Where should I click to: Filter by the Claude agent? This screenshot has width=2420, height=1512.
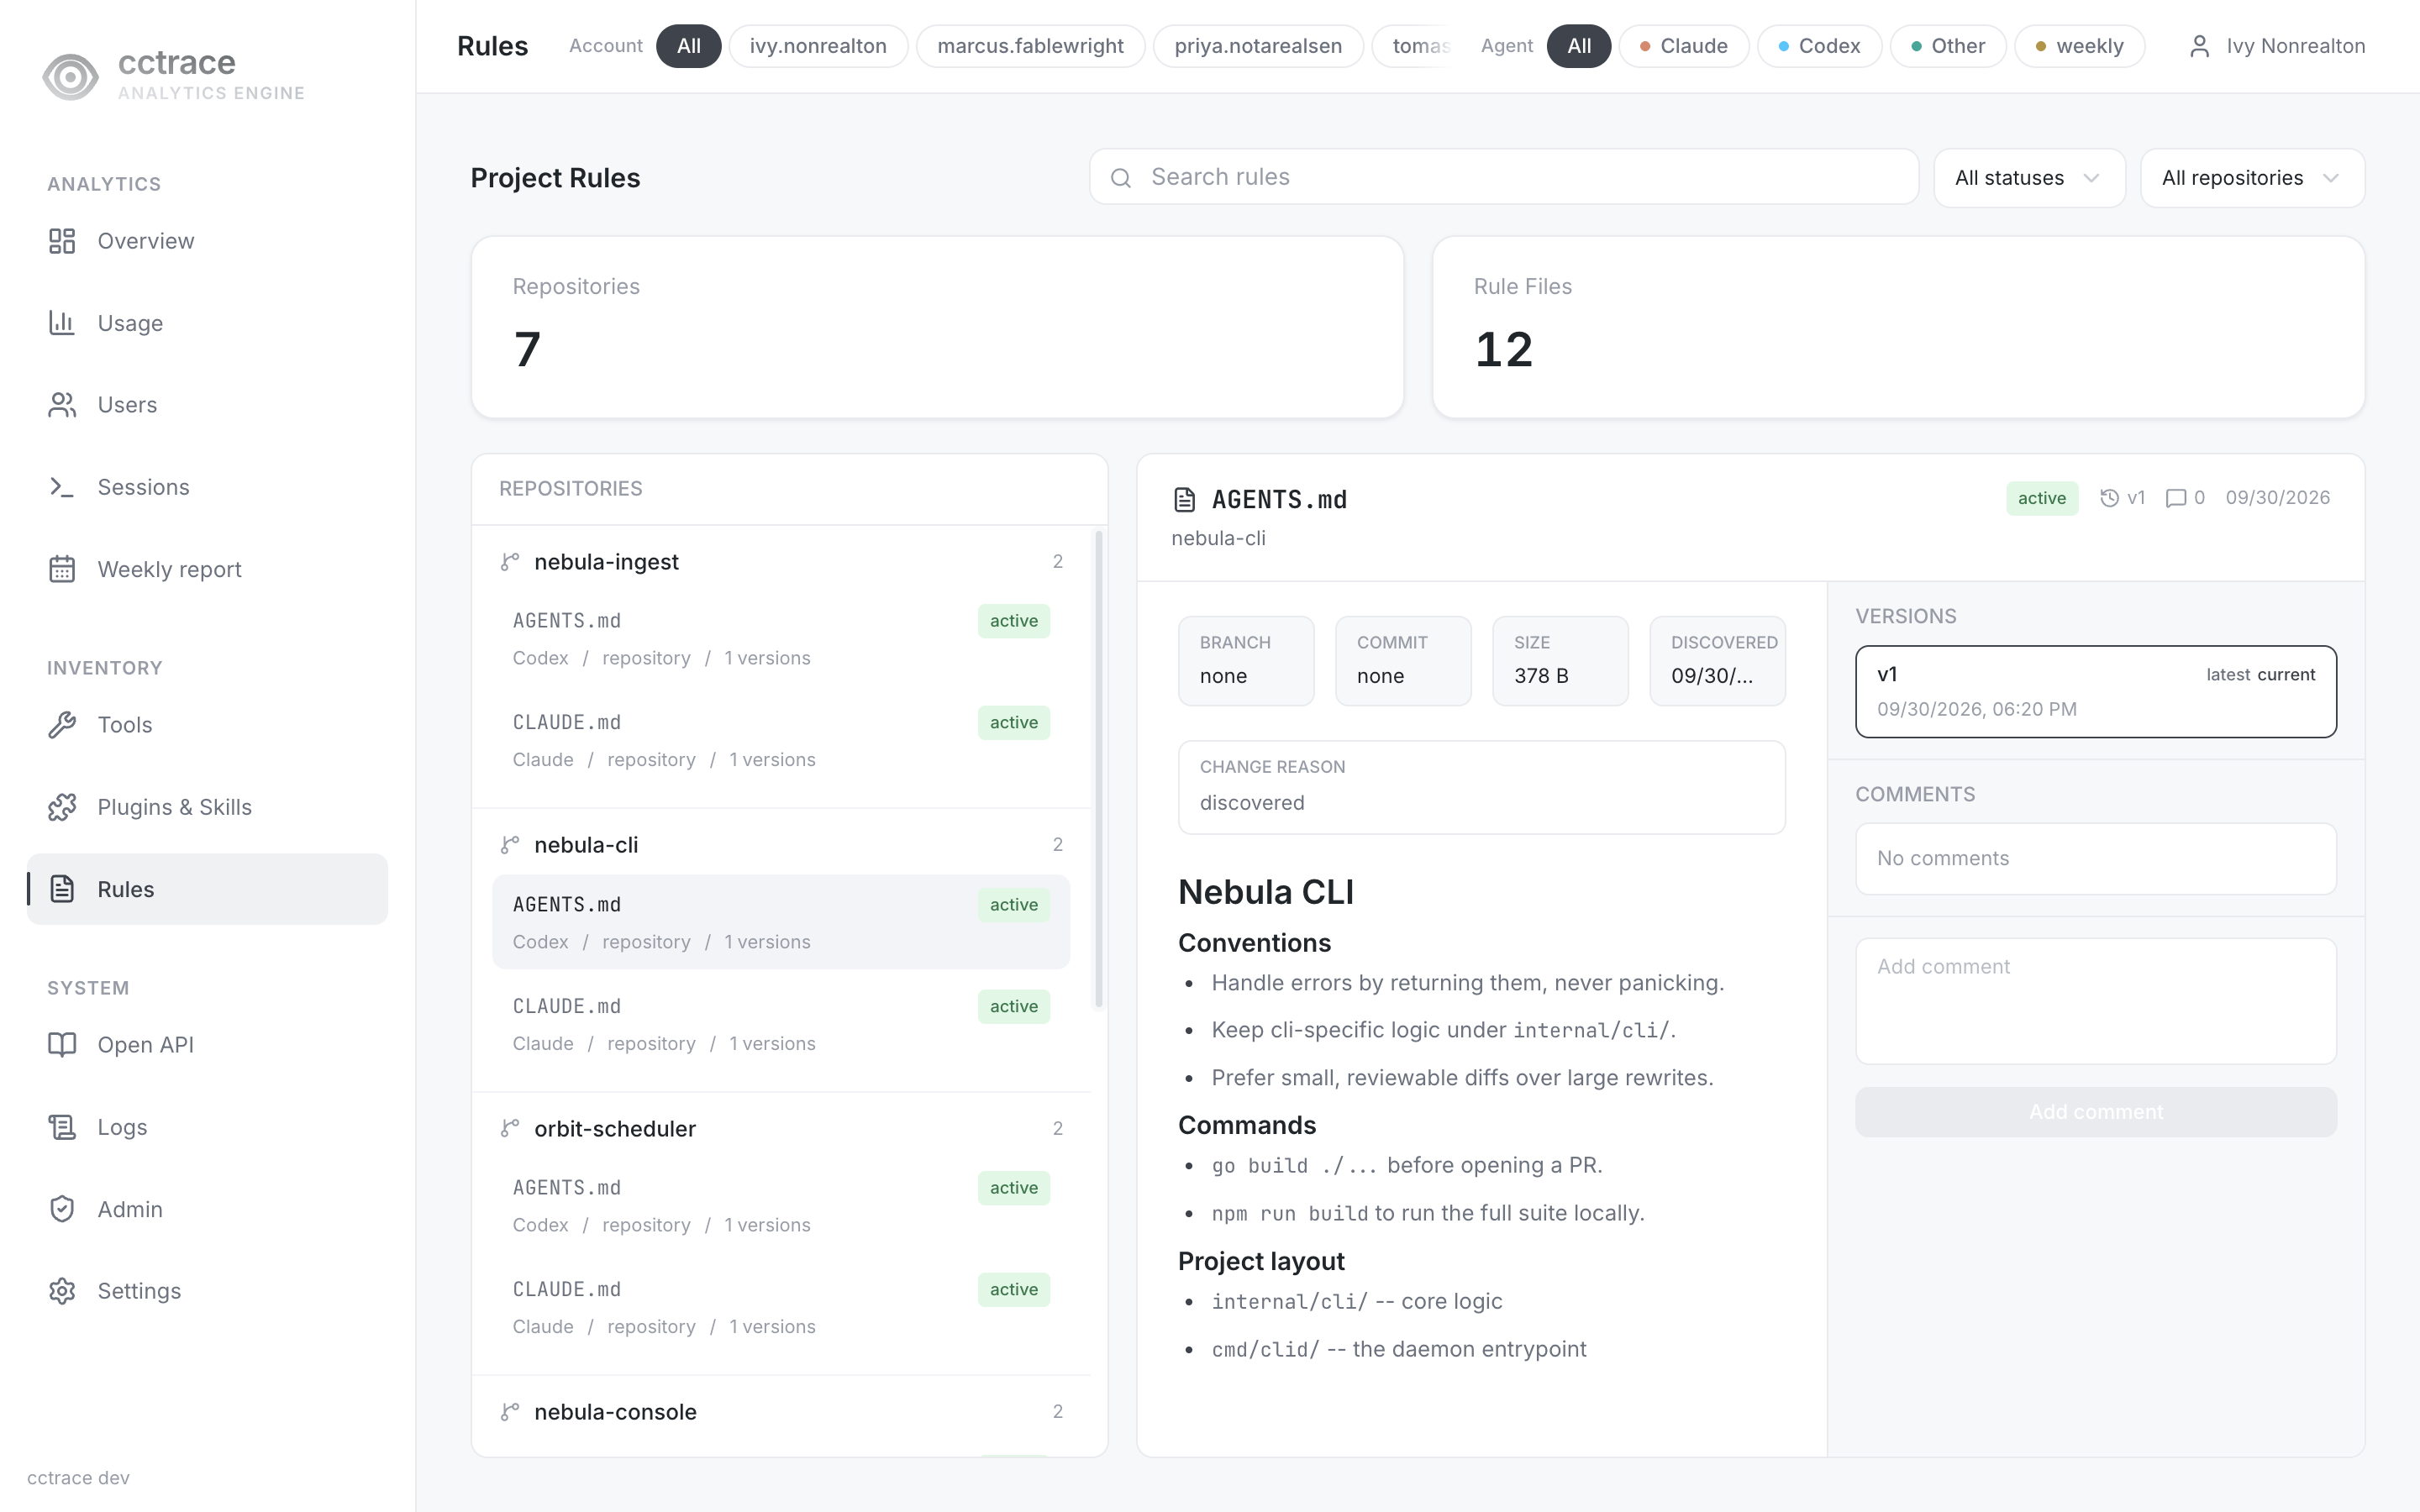(1684, 46)
